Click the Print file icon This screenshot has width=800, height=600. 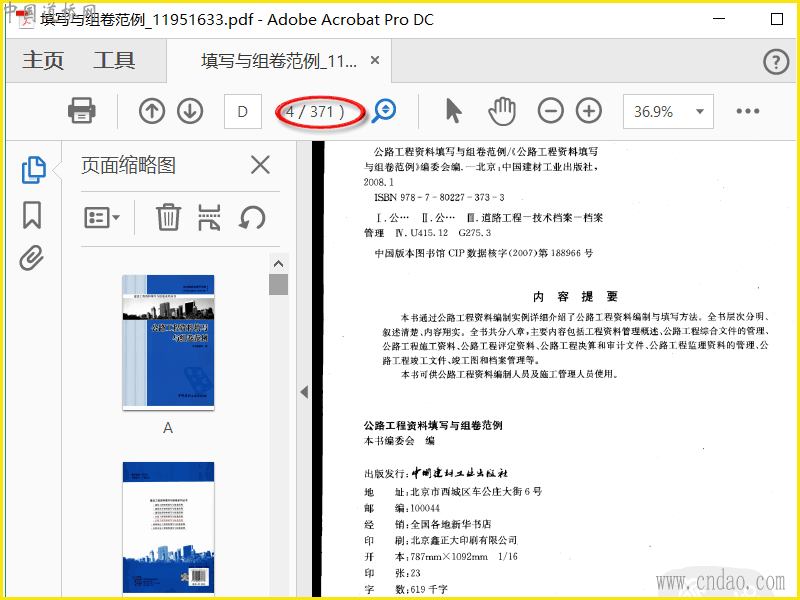click(x=82, y=111)
